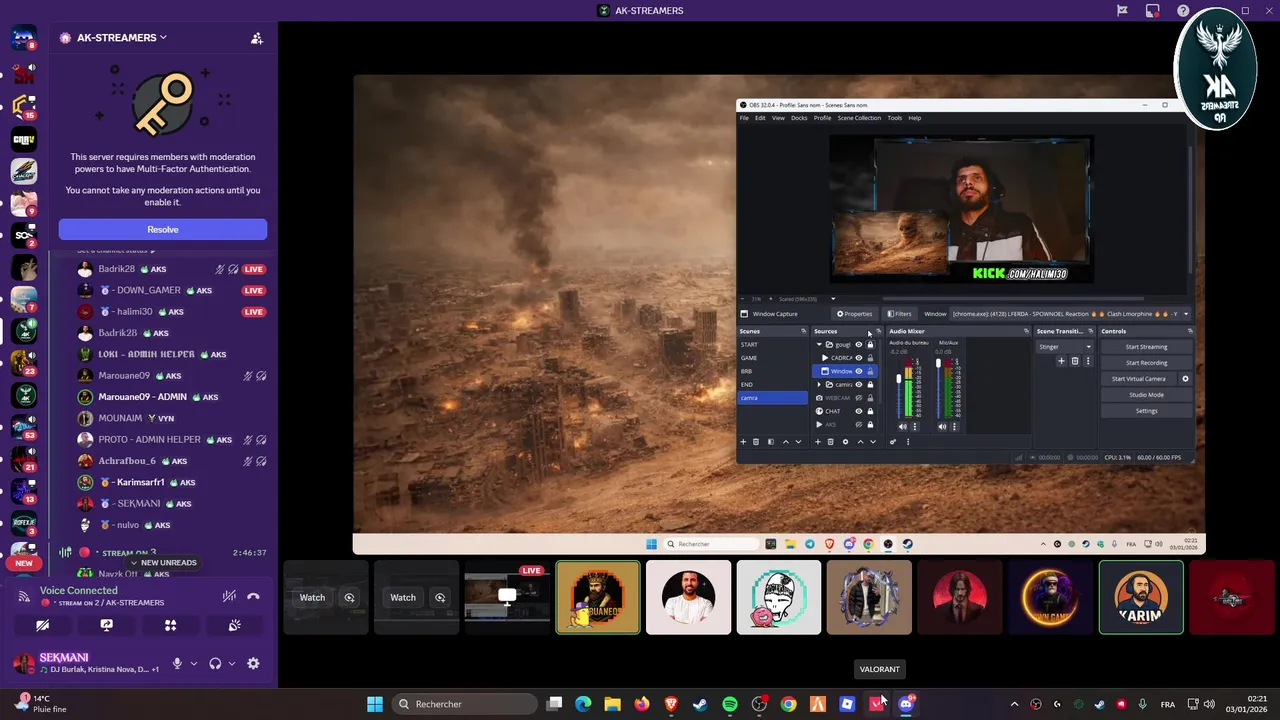Click the second Watch button in the stream strip

(x=403, y=597)
